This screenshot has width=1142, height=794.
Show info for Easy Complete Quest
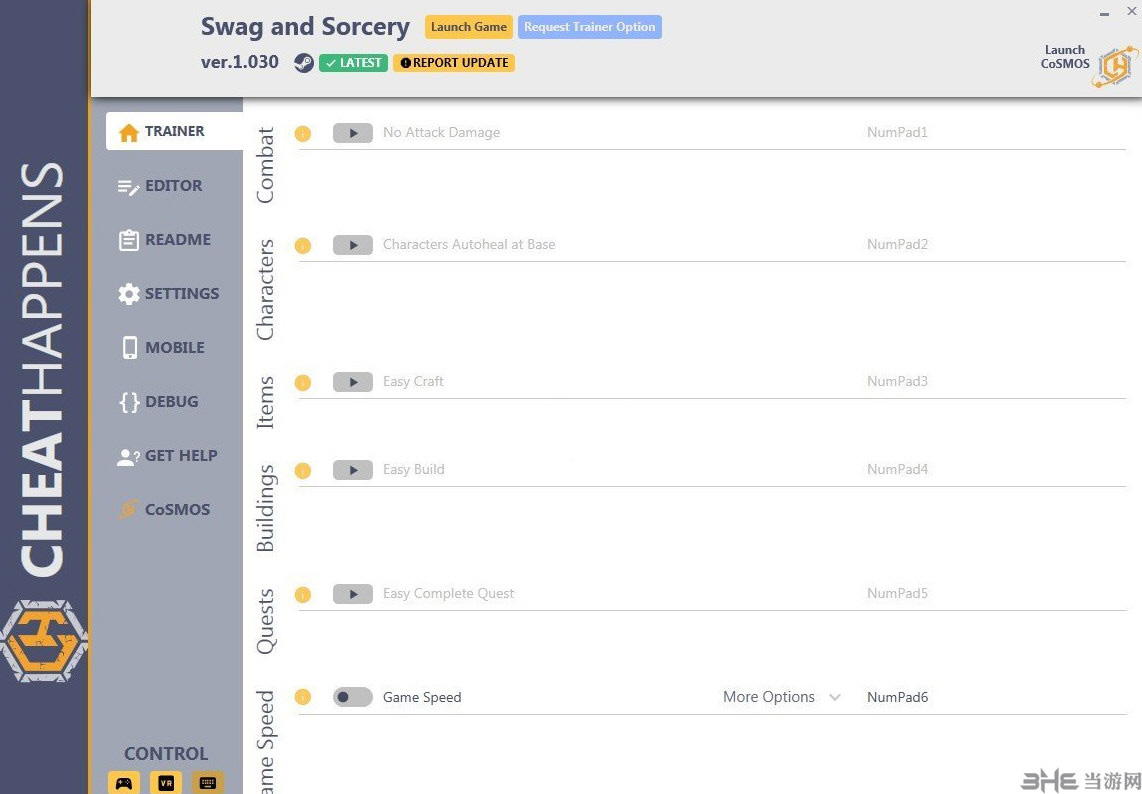click(303, 594)
